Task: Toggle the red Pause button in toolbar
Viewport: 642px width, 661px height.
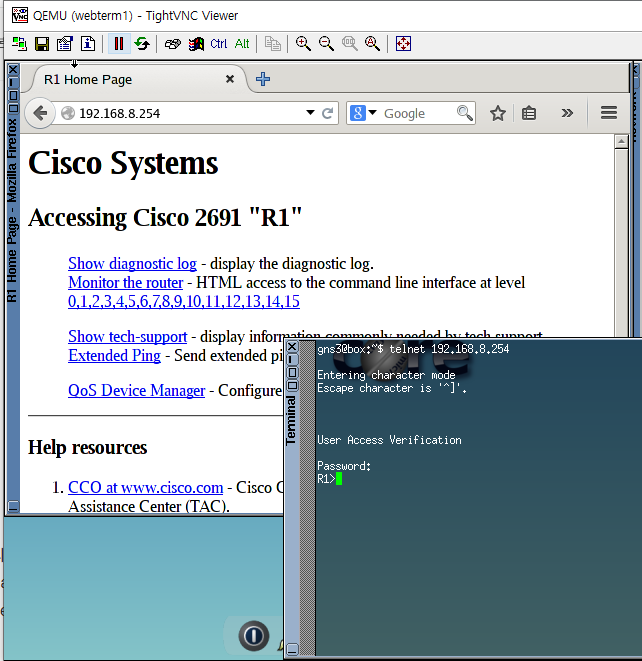Action: point(119,43)
